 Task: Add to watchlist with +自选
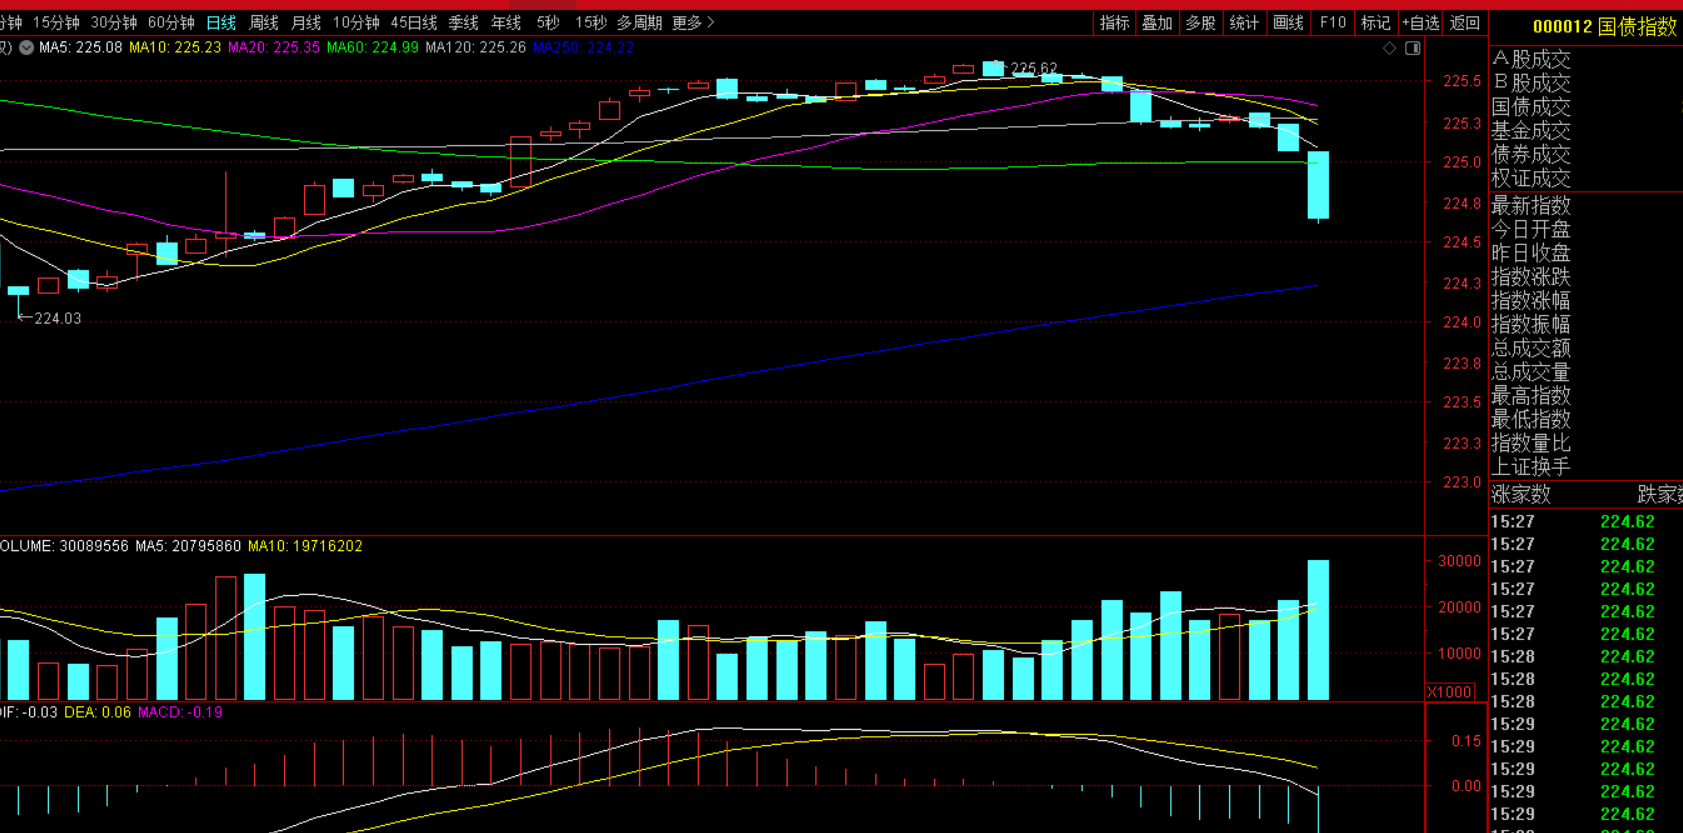tap(1420, 22)
